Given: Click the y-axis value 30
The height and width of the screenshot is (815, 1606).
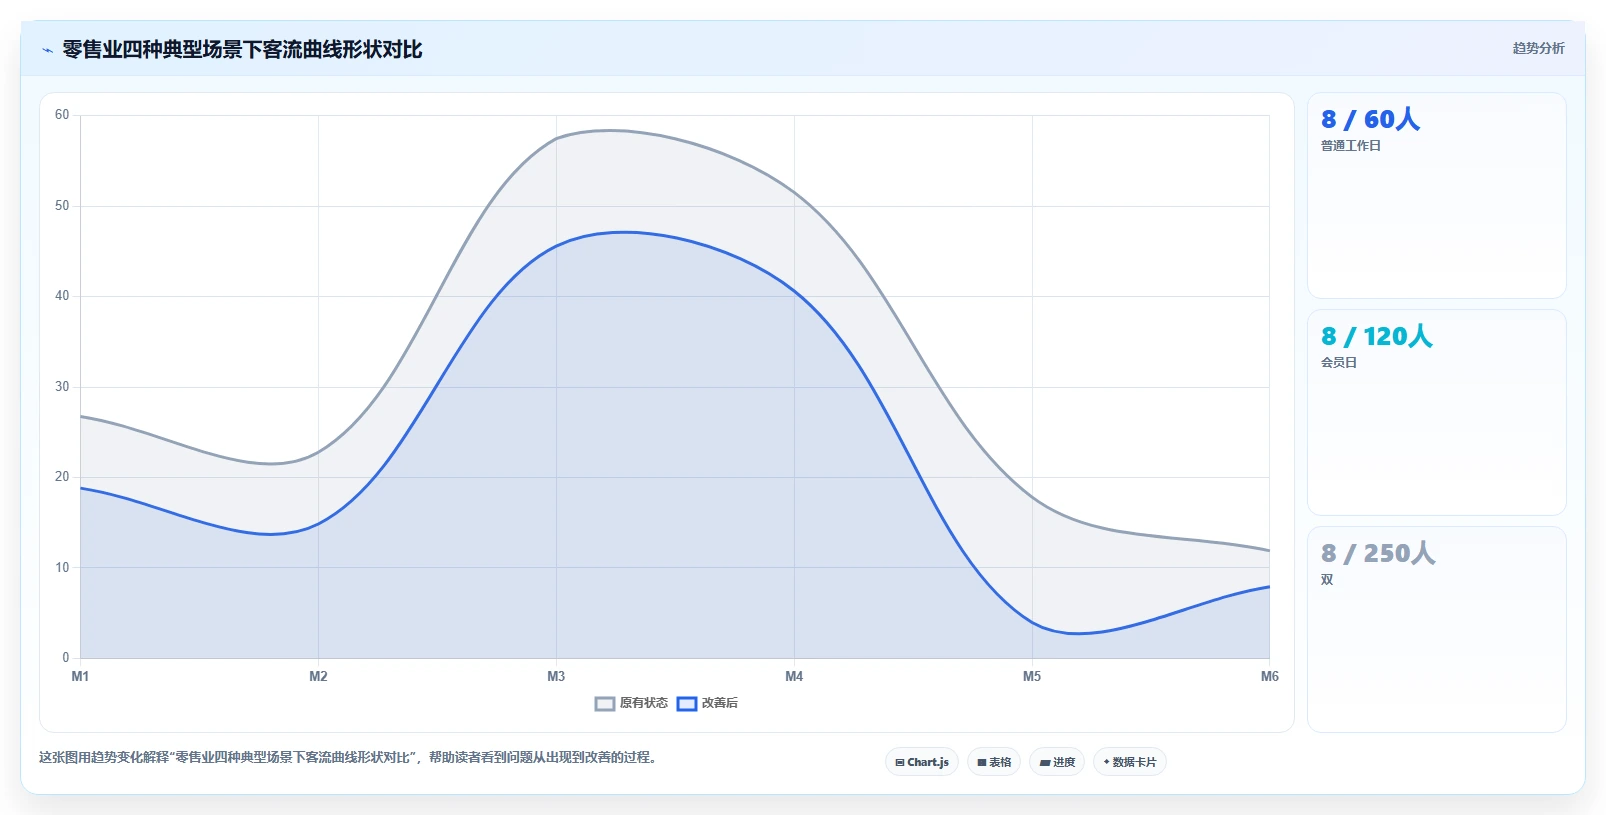Looking at the screenshot, I should pos(62,387).
